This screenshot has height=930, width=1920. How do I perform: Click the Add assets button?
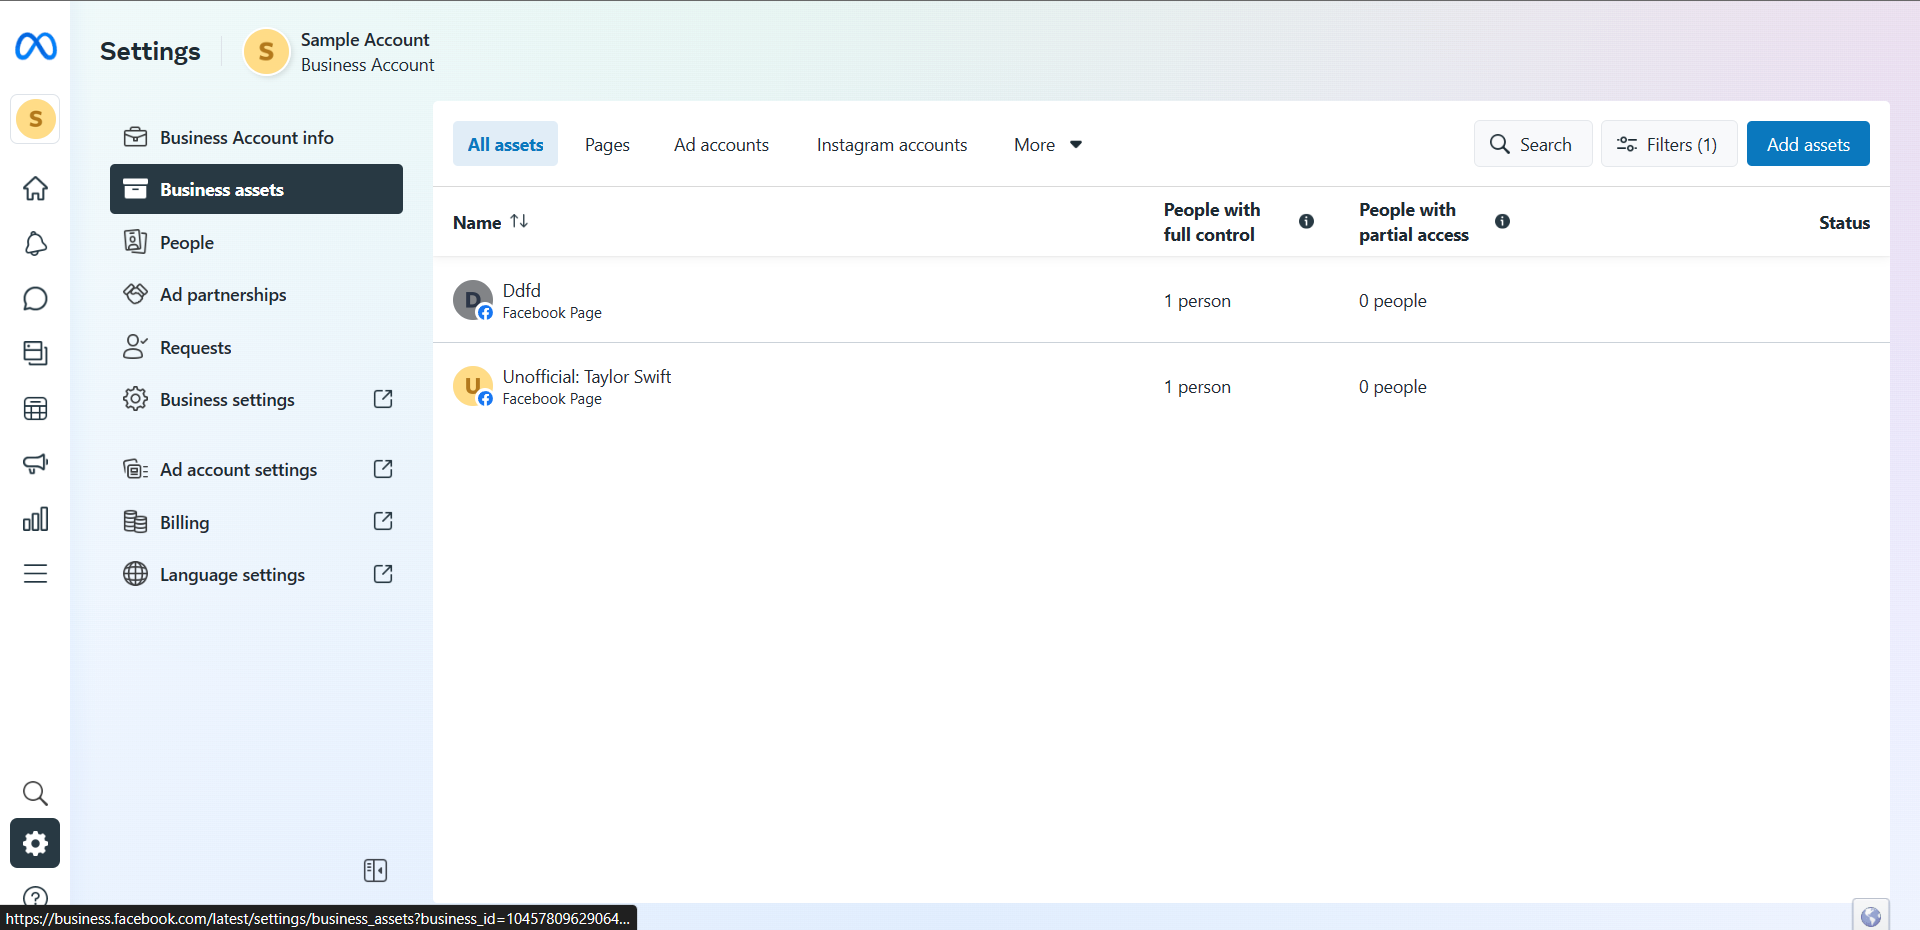coord(1808,144)
